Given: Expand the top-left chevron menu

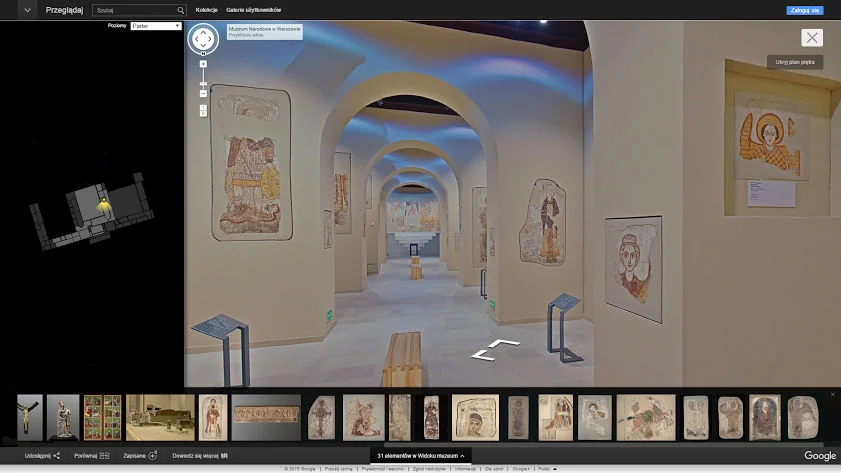Looking at the screenshot, I should [27, 10].
